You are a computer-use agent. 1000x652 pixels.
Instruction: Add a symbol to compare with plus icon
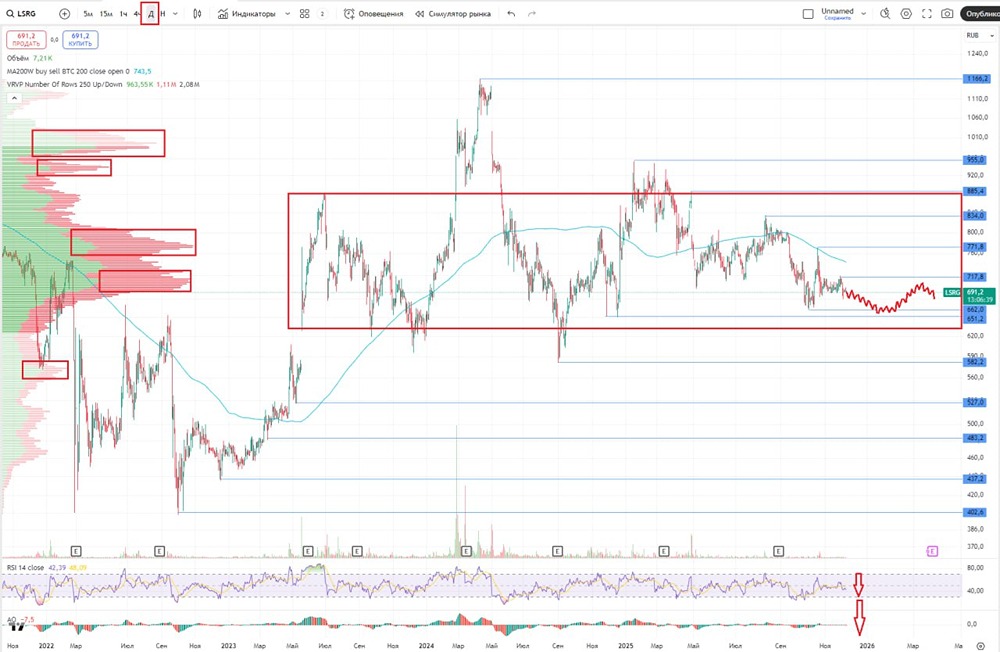coord(64,13)
